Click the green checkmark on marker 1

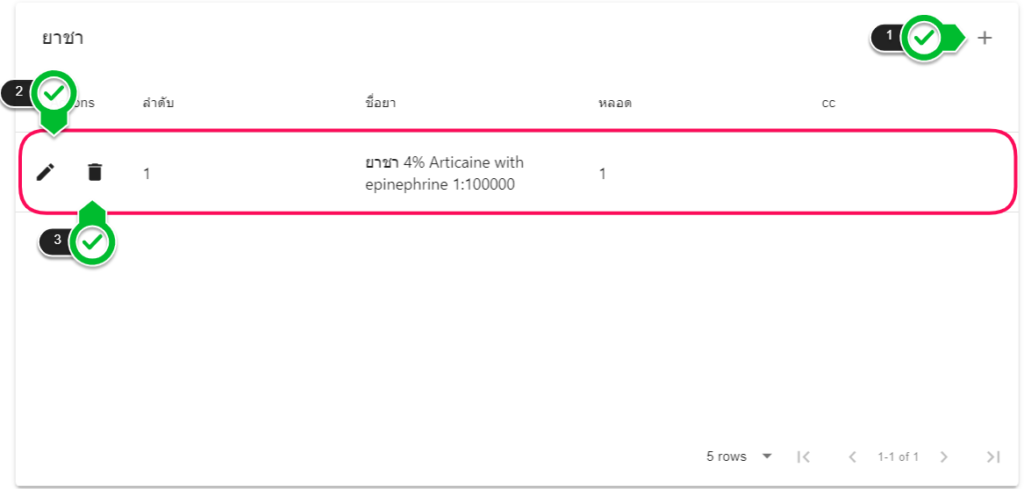tap(925, 39)
